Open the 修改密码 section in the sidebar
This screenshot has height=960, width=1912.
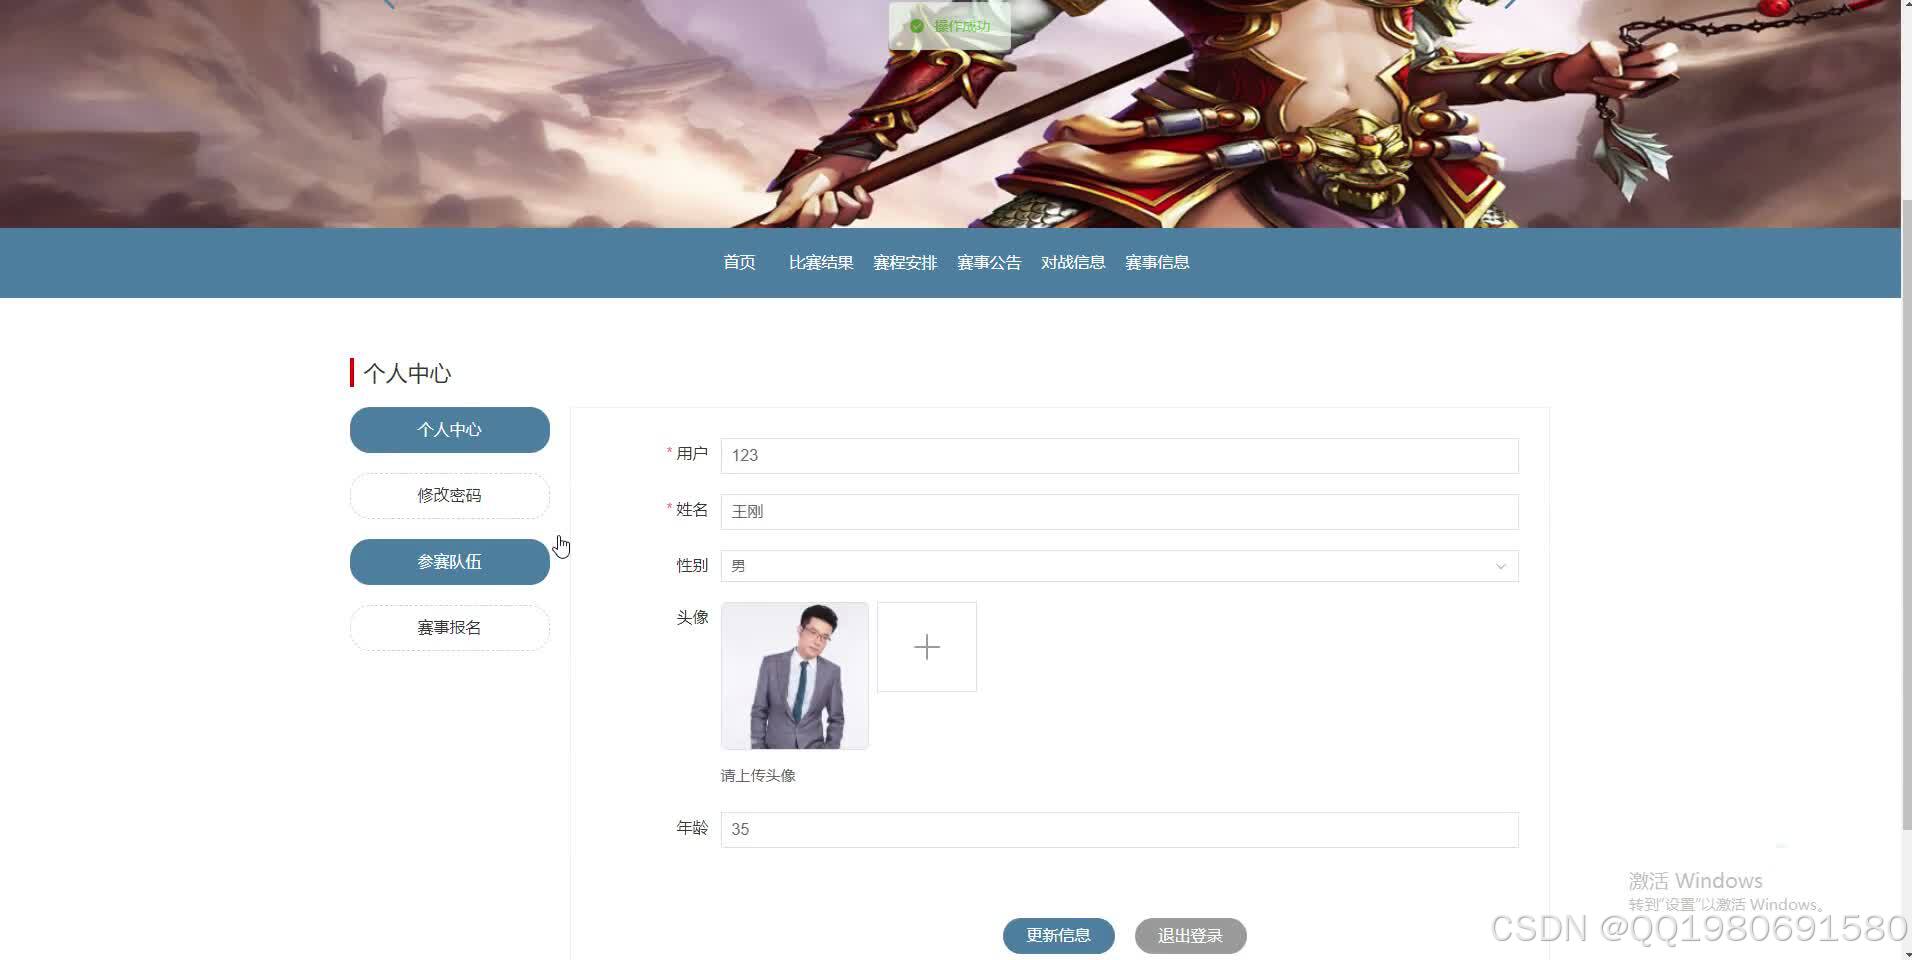point(449,495)
